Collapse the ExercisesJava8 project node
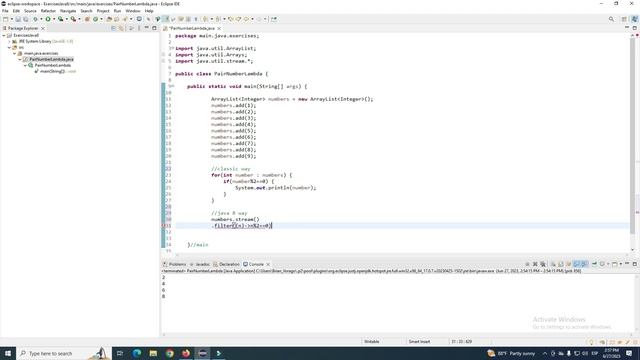Viewport: 640px width, 360px height. coord(4,36)
